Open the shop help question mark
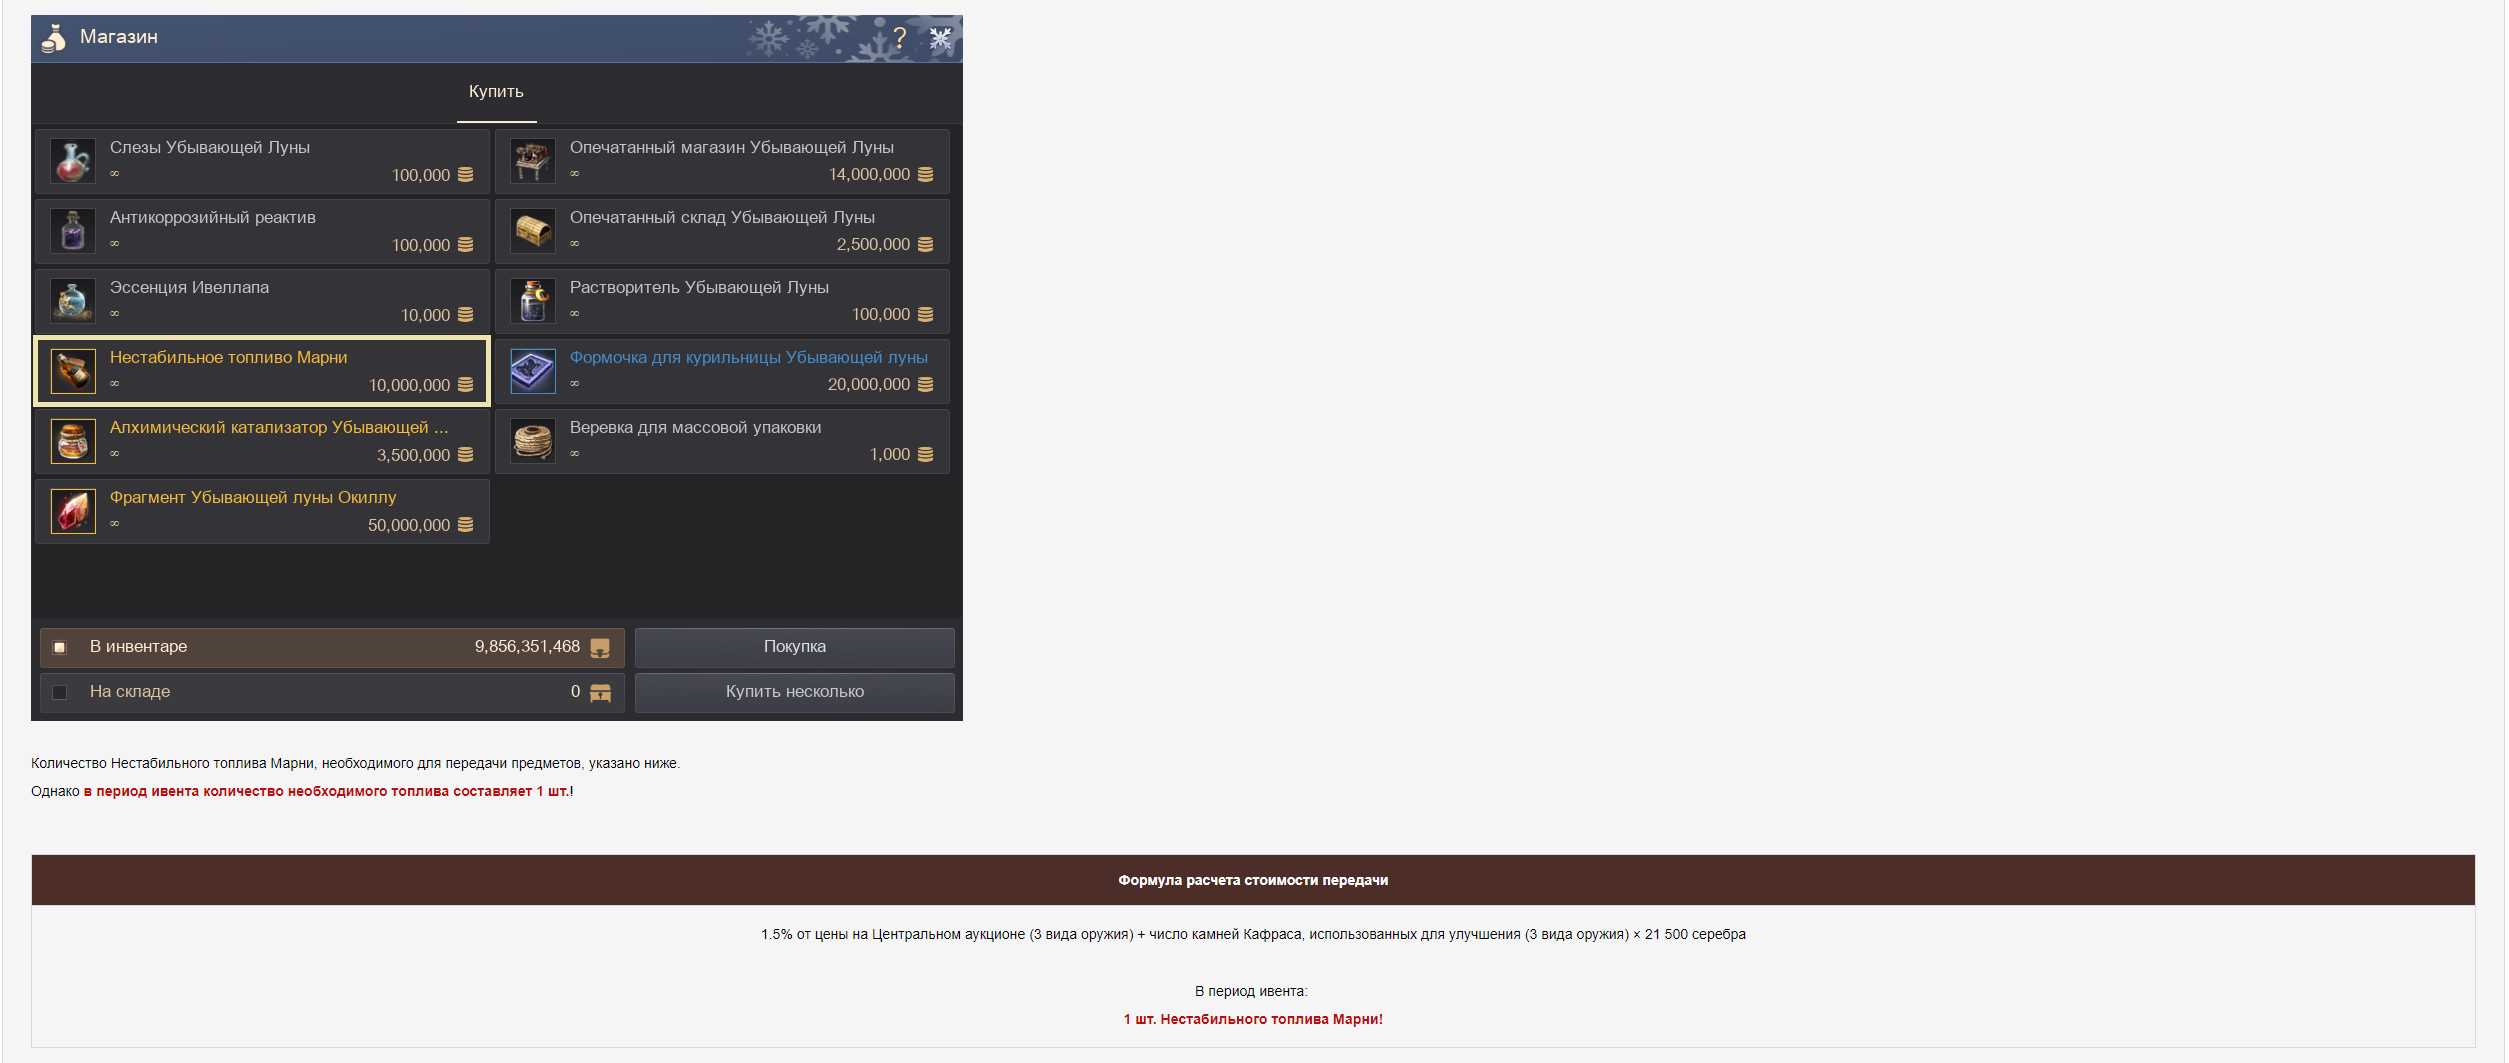Screen dimensions: 2509x1063 coord(900,38)
